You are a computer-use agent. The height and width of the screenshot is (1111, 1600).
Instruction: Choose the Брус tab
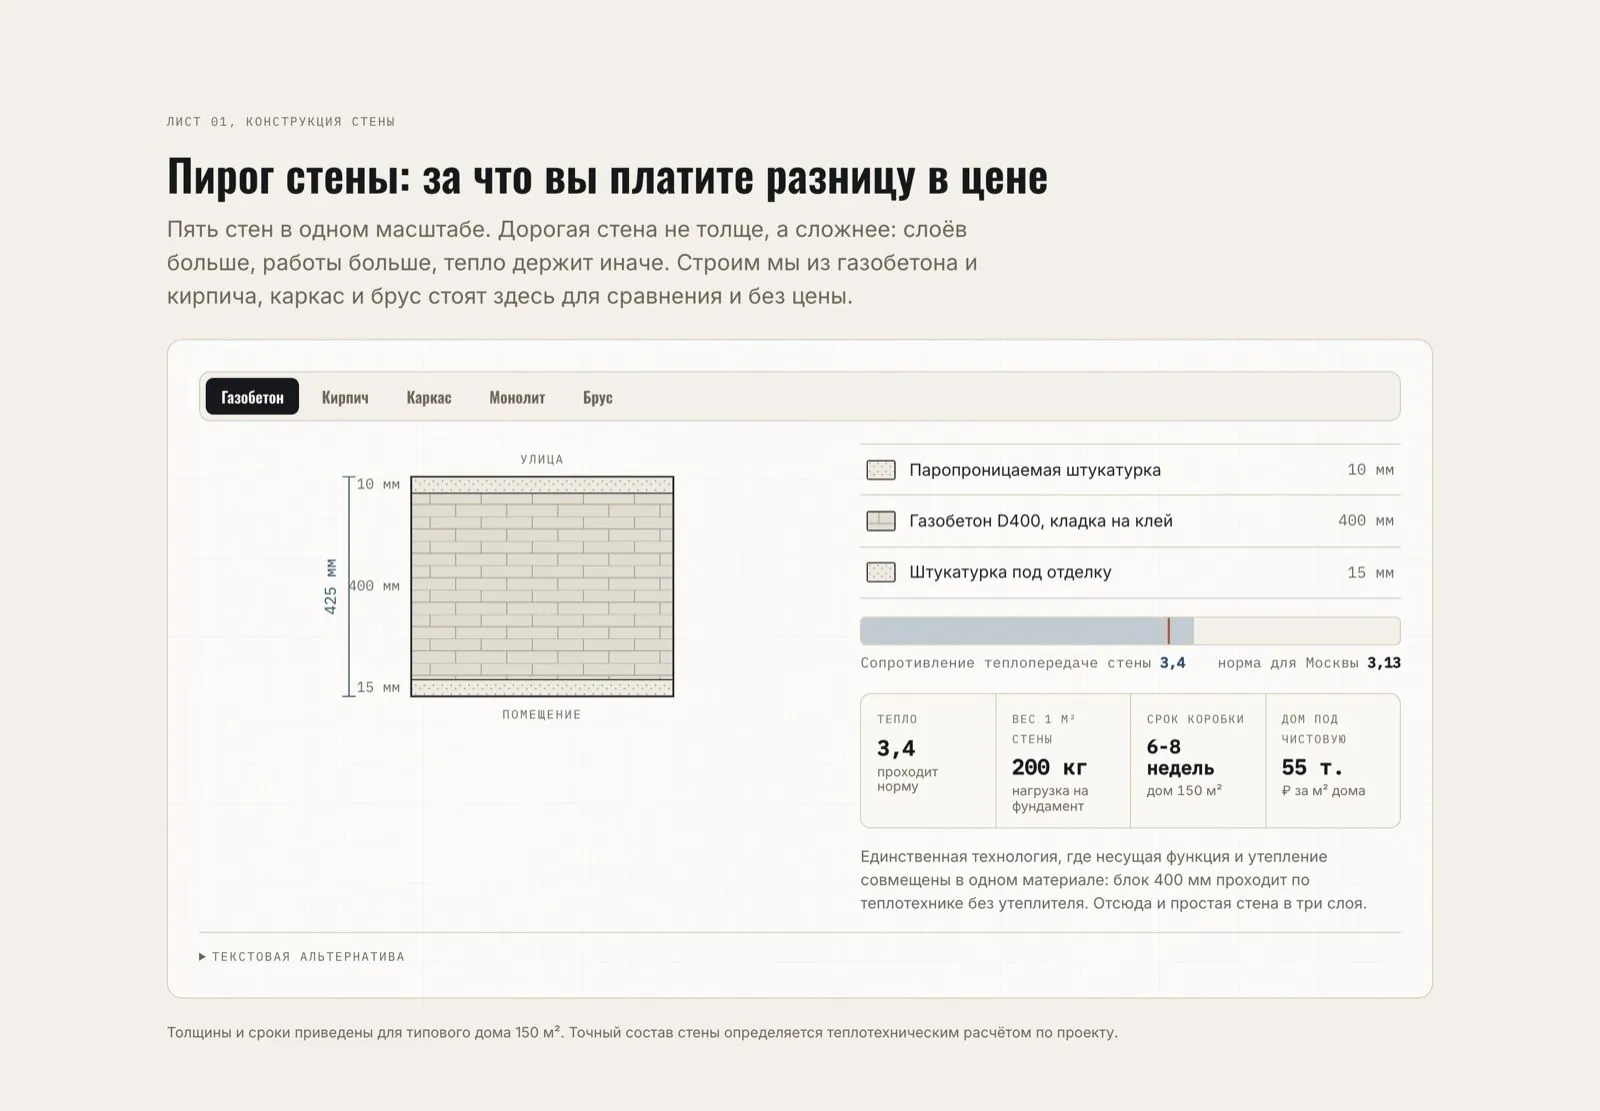598,397
